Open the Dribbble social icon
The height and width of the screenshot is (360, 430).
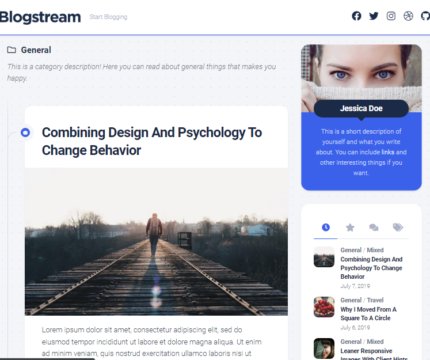click(408, 16)
